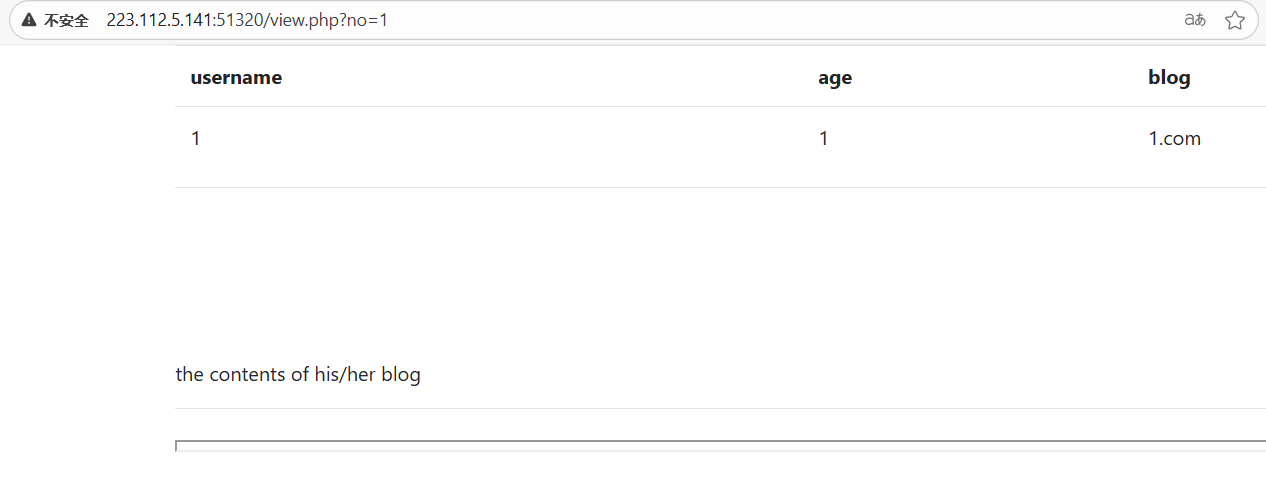Image resolution: width=1266 pixels, height=502 pixels.
Task: Click empty space inside the address bar
Action: 780,20
